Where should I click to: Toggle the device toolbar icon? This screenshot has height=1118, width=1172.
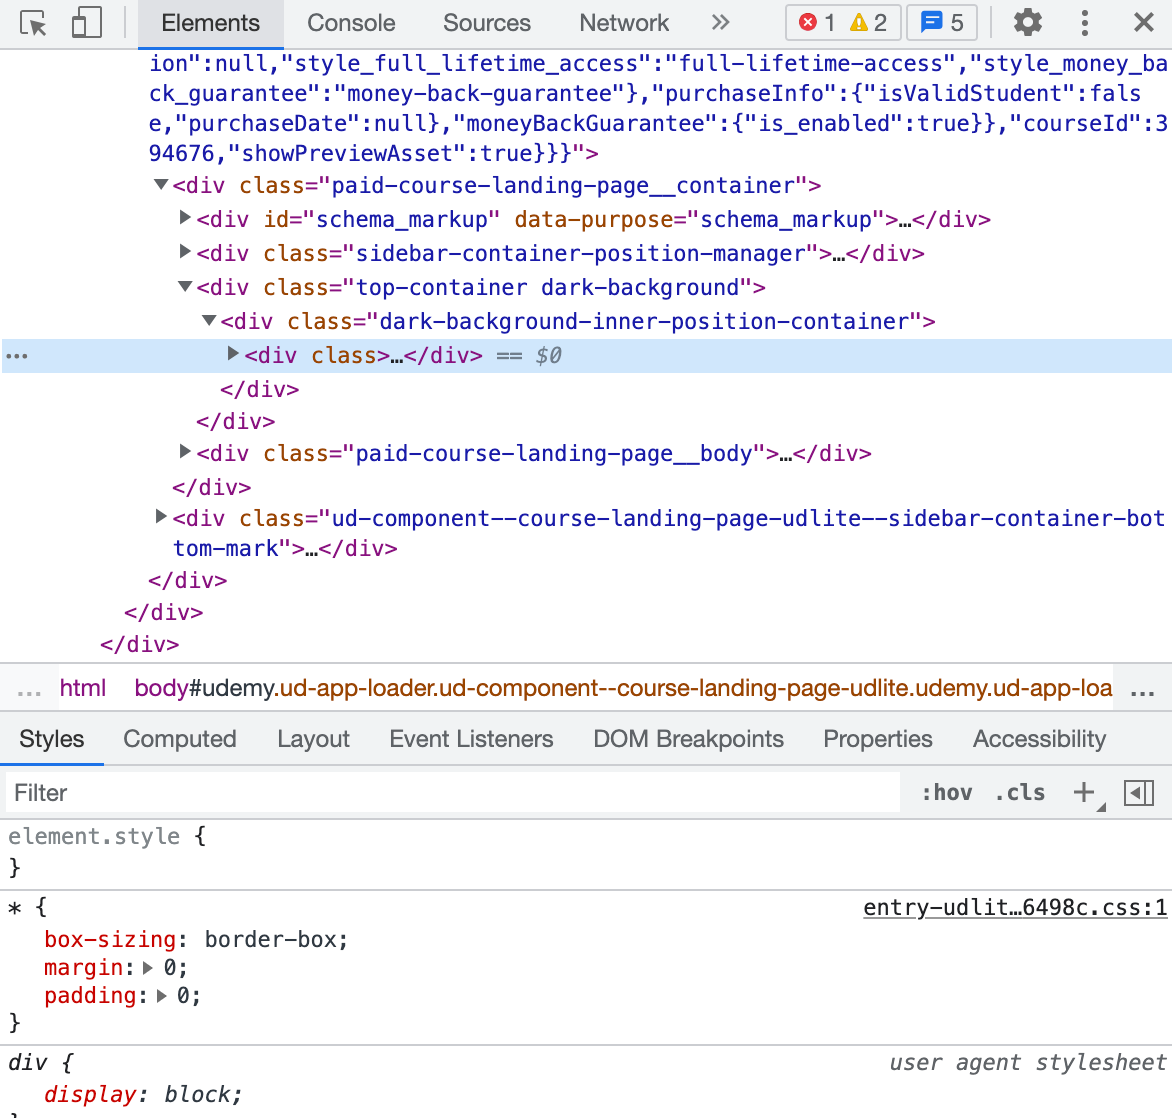click(x=87, y=23)
